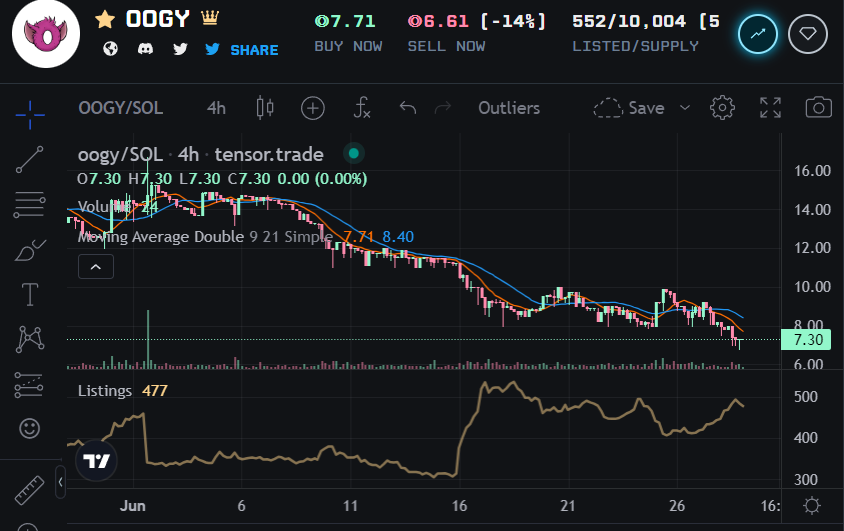Click the SELL NOW price

point(438,22)
